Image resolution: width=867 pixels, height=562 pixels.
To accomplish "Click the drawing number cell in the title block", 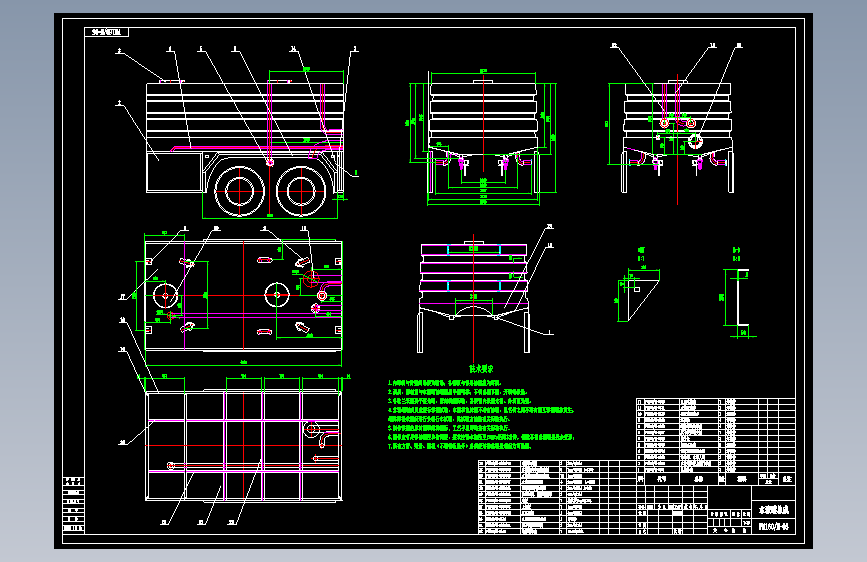I will click(774, 526).
